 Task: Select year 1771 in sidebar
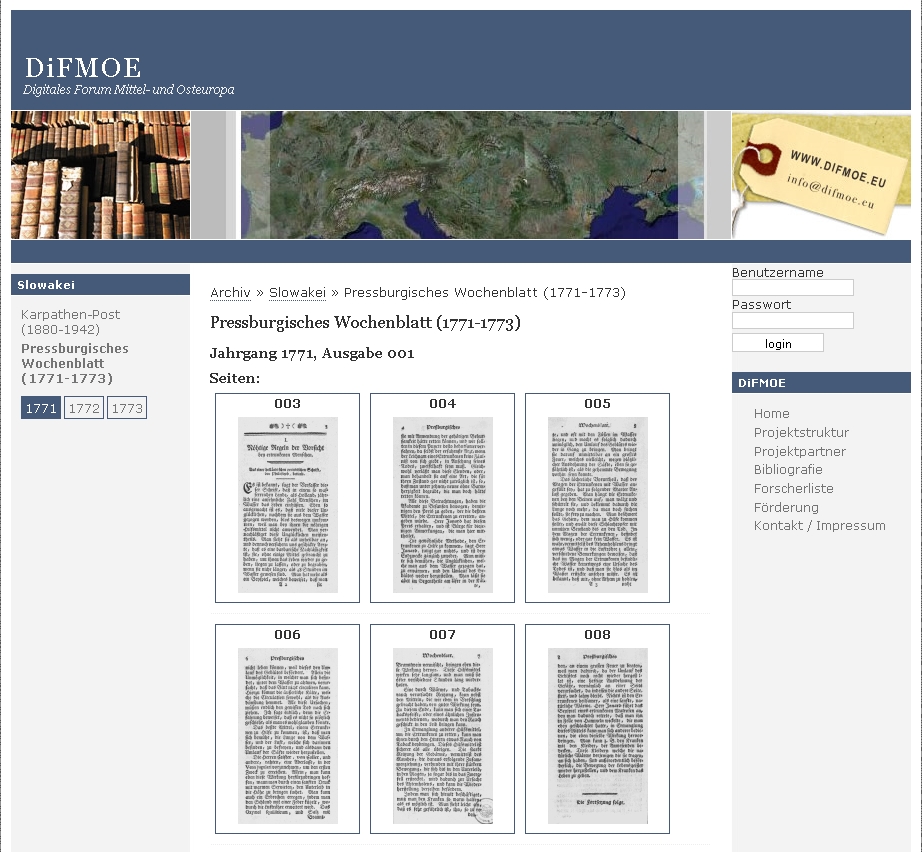[x=41, y=408]
